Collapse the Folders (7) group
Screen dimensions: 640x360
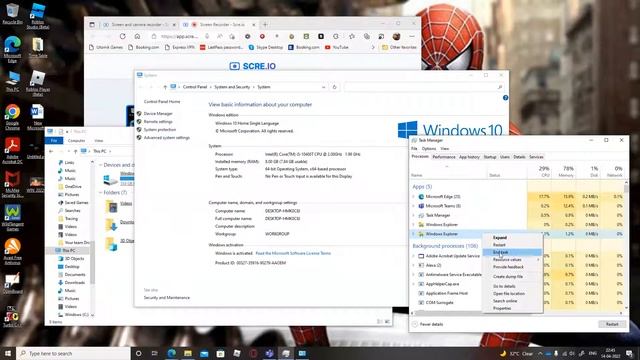(101, 193)
